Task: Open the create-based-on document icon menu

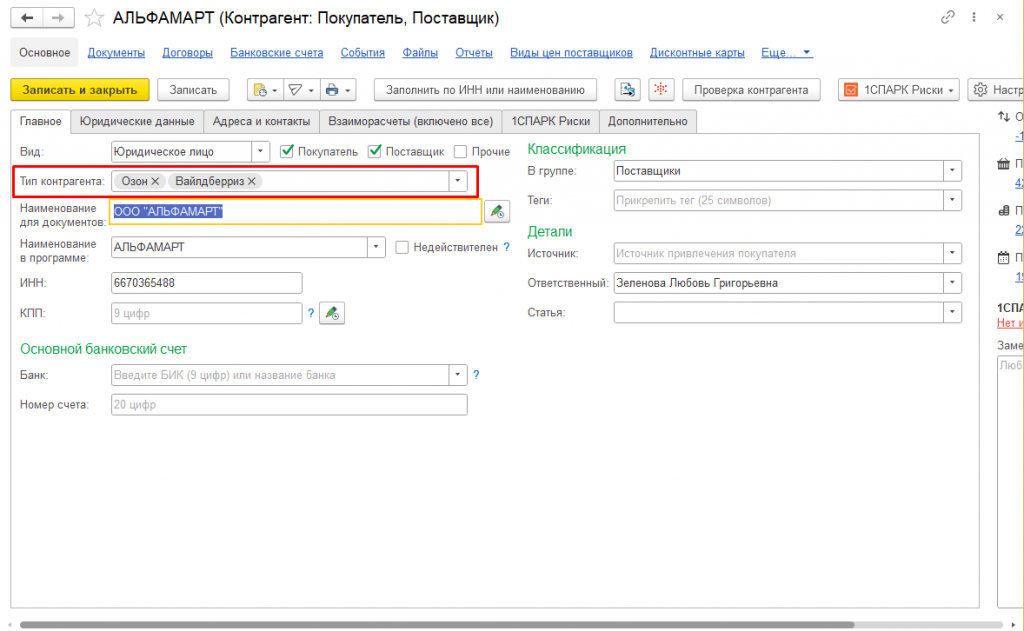Action: tap(265, 90)
